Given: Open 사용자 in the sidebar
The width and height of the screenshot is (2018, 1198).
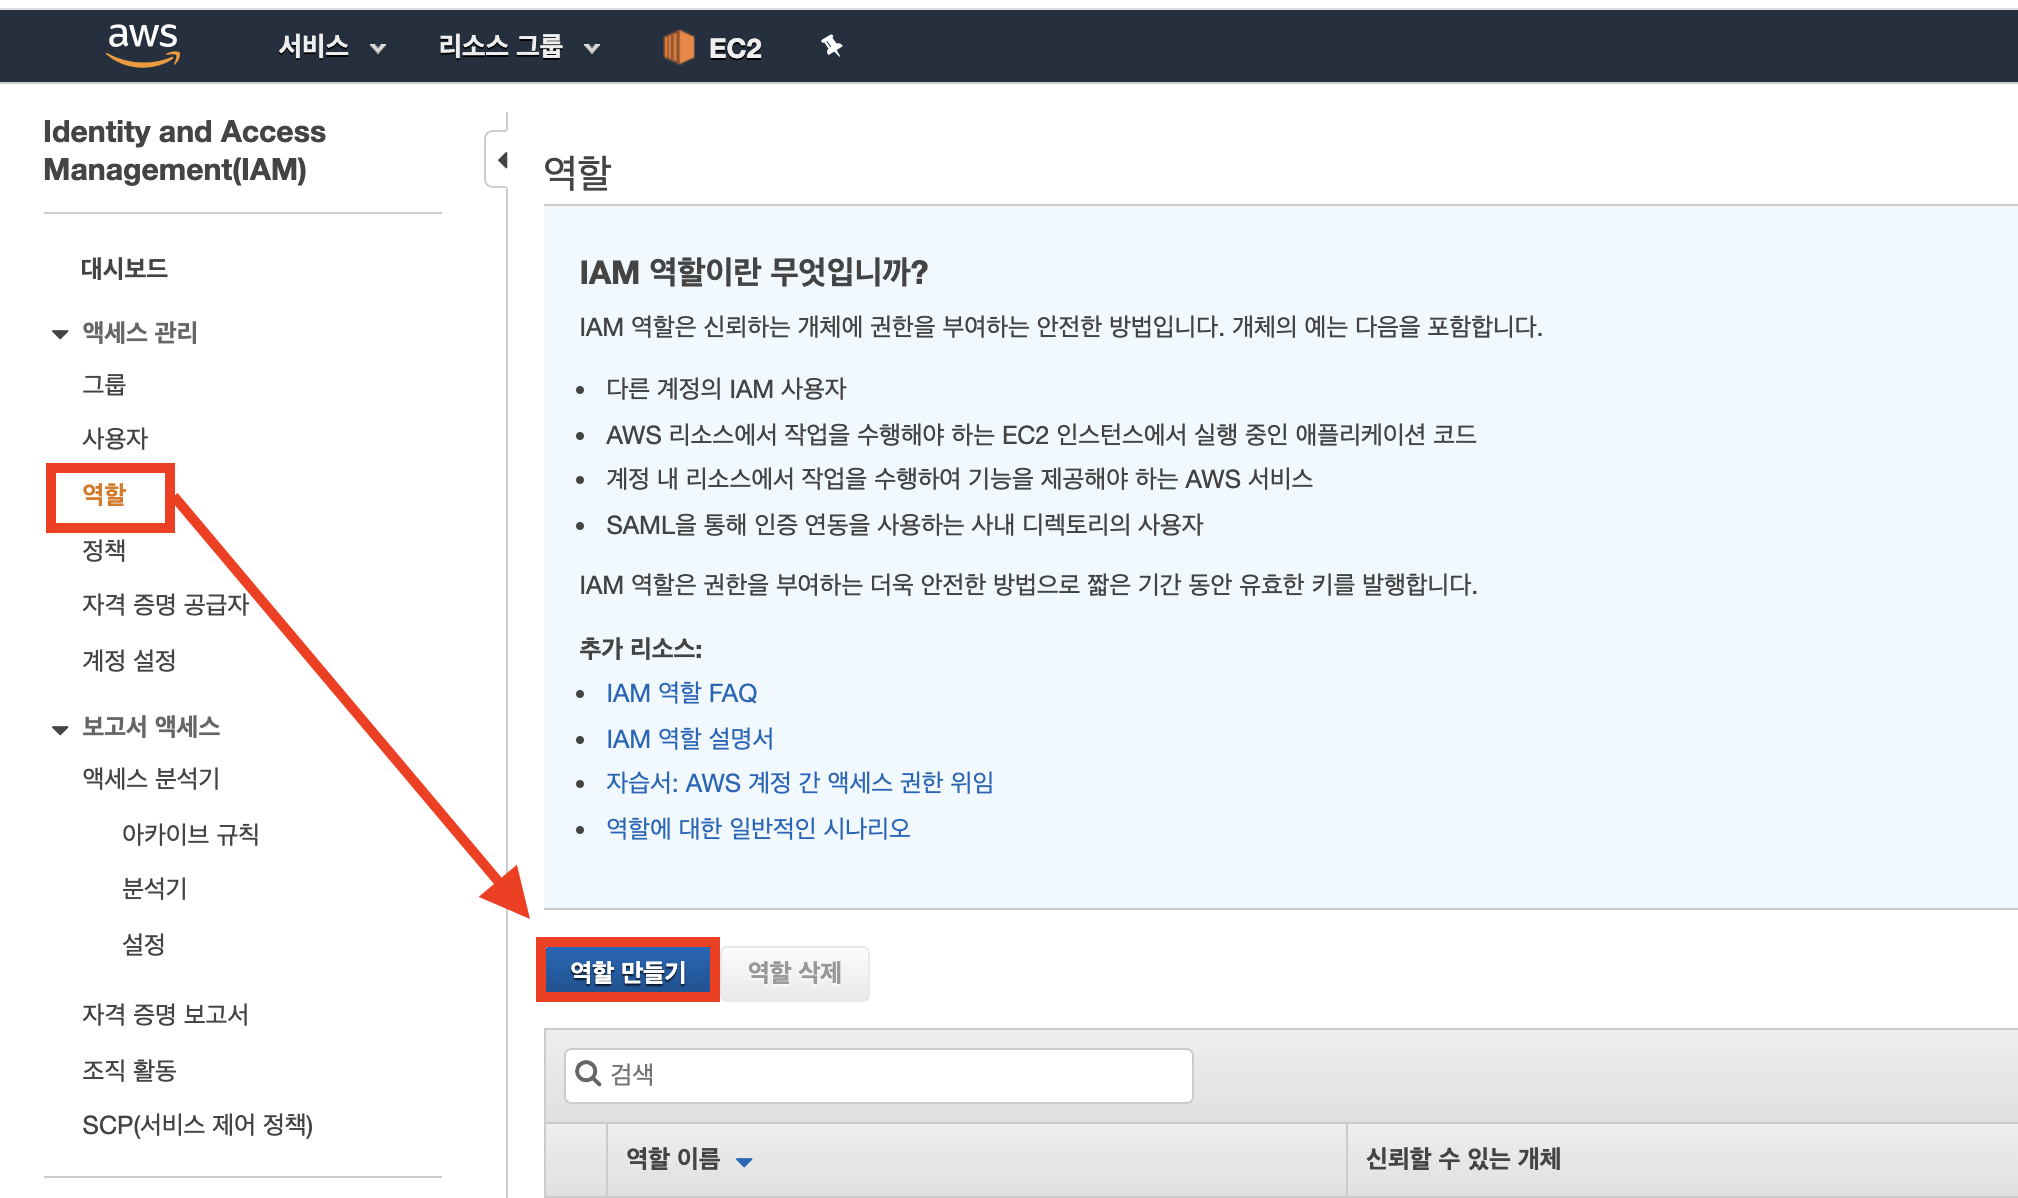Looking at the screenshot, I should click(x=115, y=438).
